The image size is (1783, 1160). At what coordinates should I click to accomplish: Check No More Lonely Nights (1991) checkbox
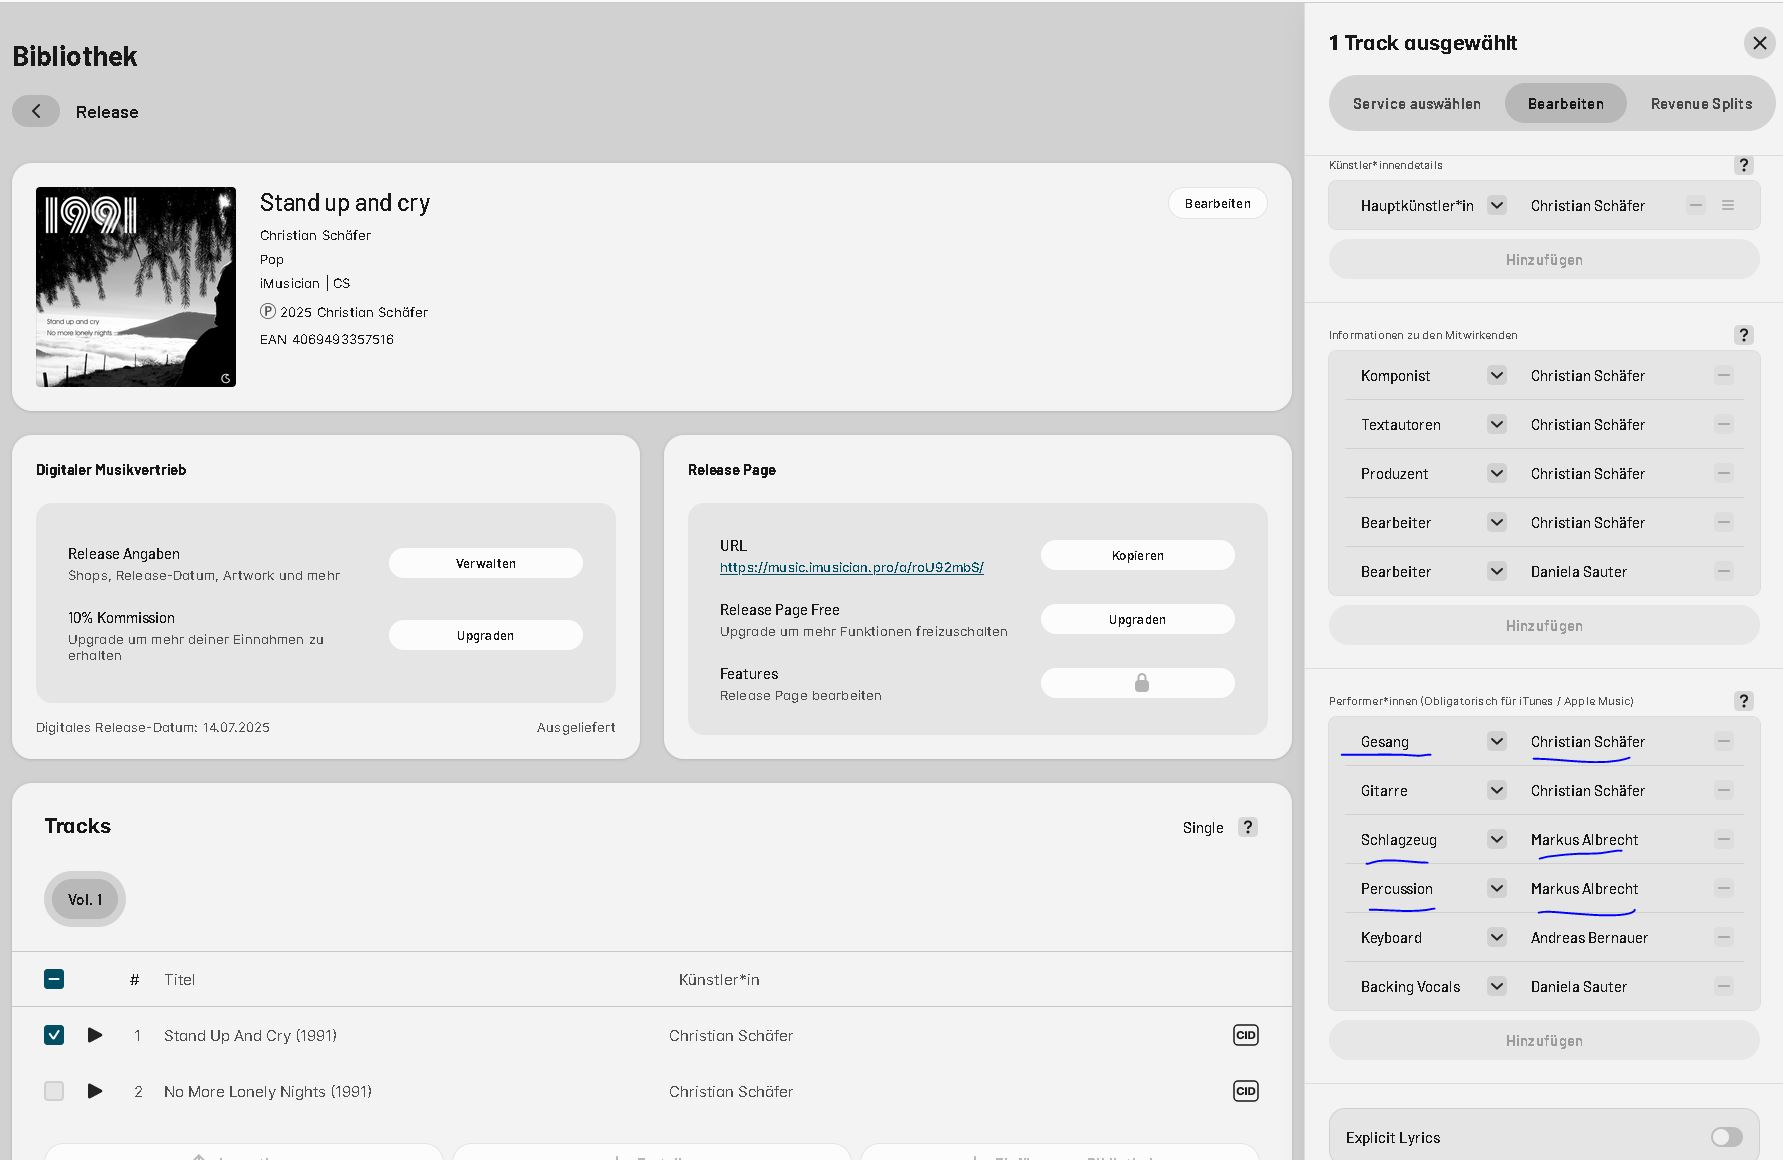tap(54, 1091)
